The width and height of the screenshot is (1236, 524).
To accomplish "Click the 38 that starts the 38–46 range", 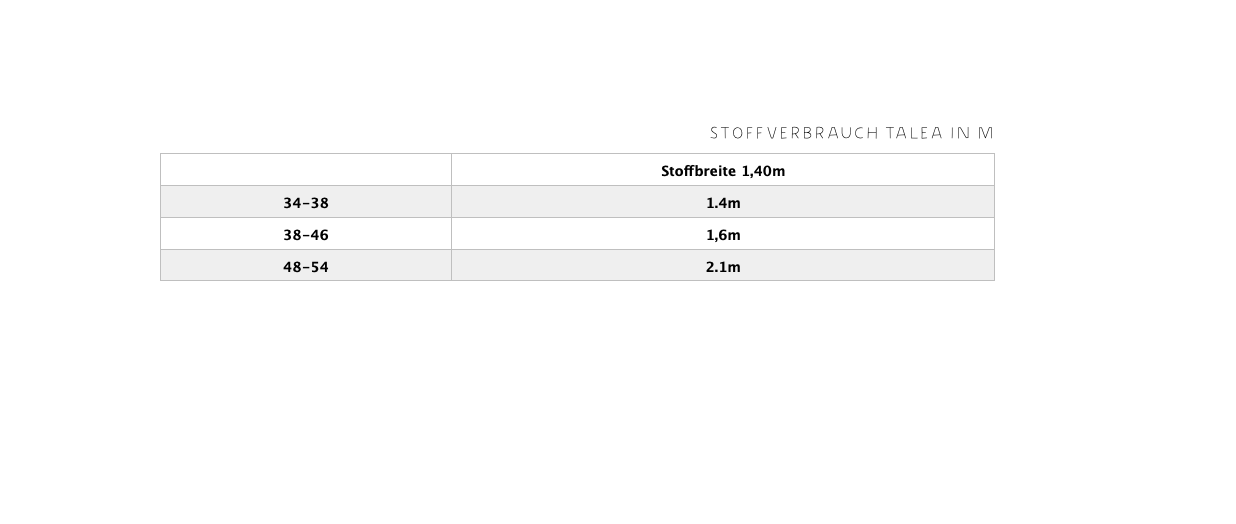I will click(x=292, y=235).
